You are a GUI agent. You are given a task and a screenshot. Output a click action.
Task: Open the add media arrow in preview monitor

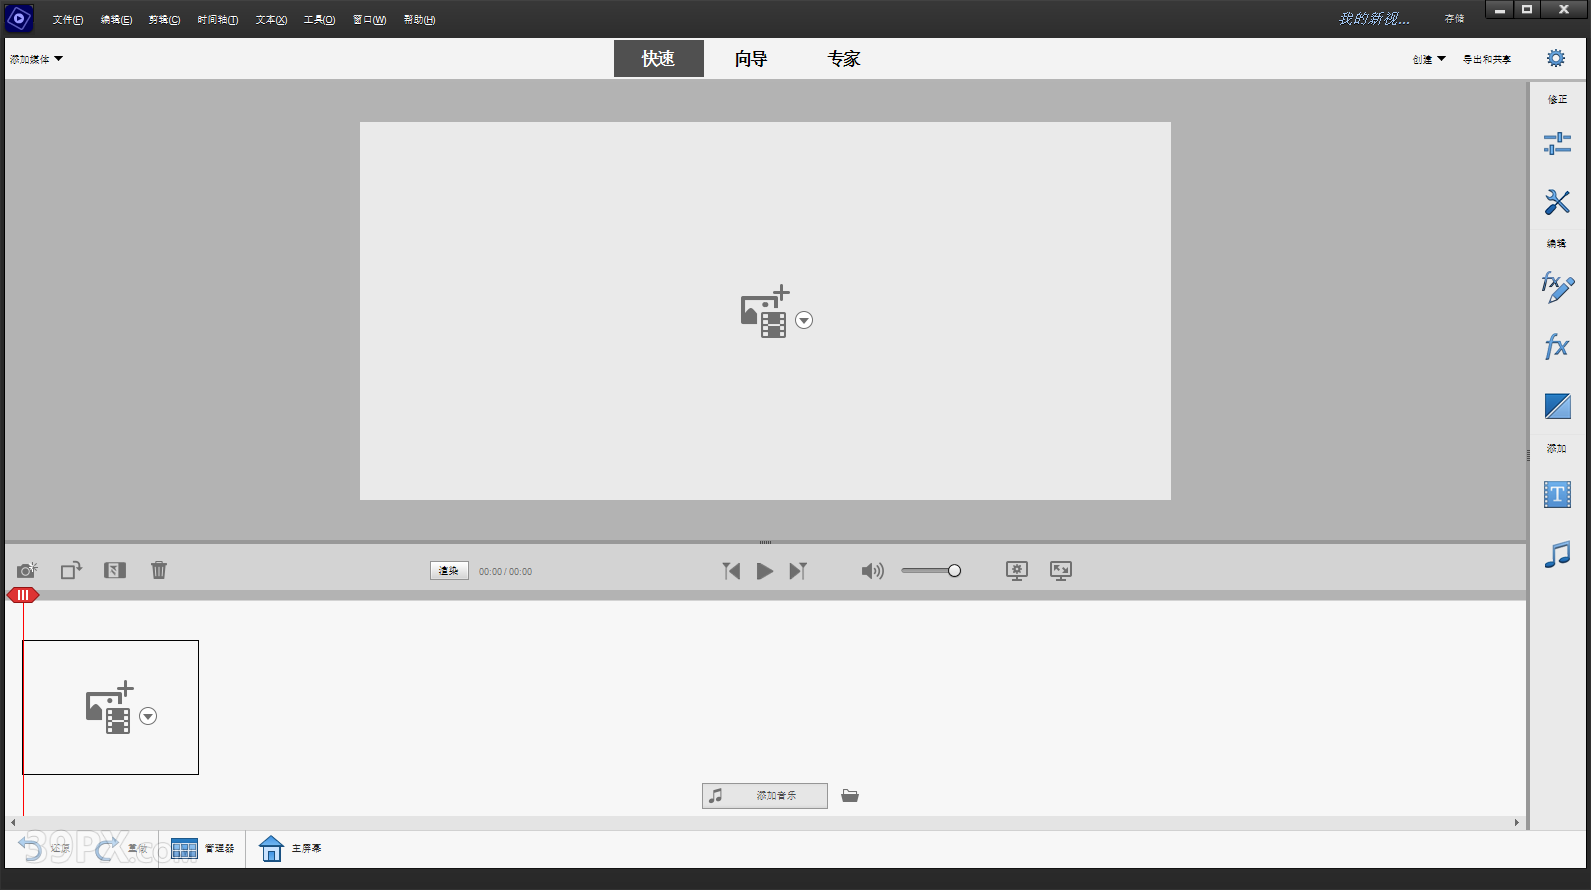tap(804, 321)
